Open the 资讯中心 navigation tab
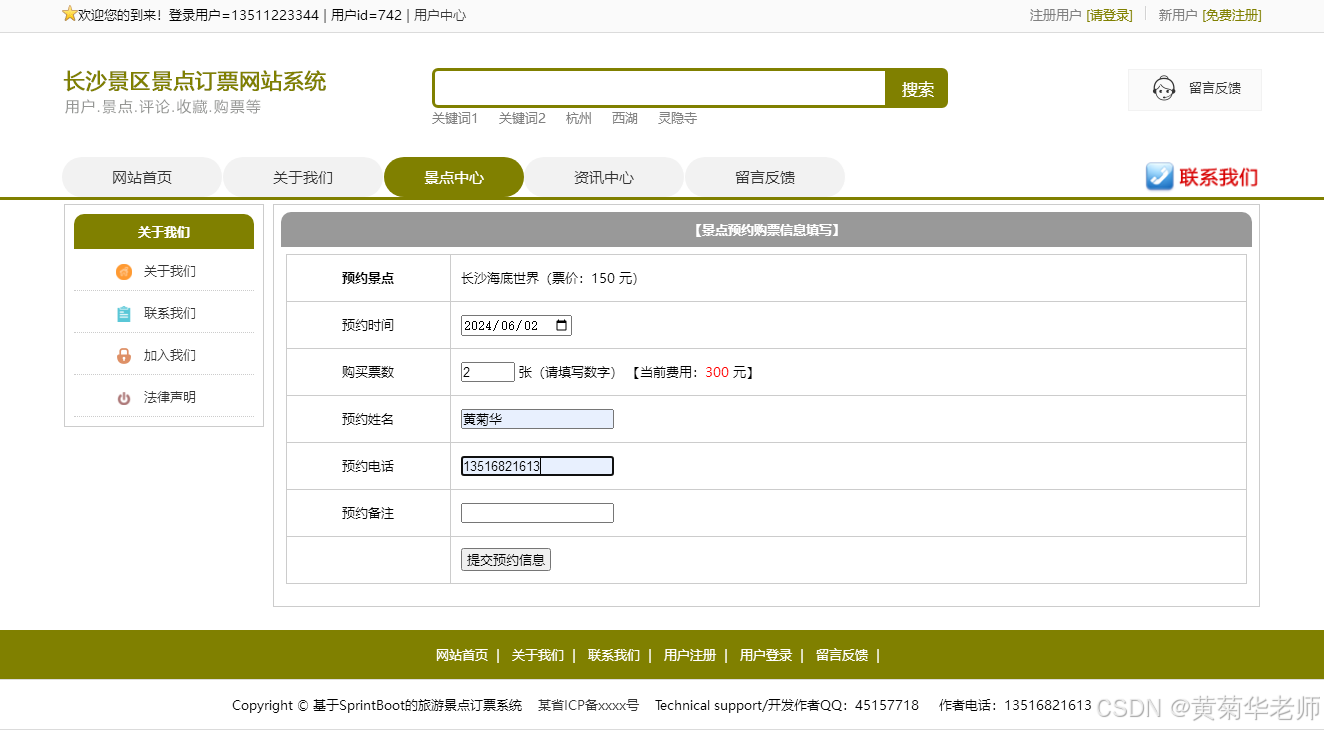This screenshot has height=730, width=1324. [604, 177]
